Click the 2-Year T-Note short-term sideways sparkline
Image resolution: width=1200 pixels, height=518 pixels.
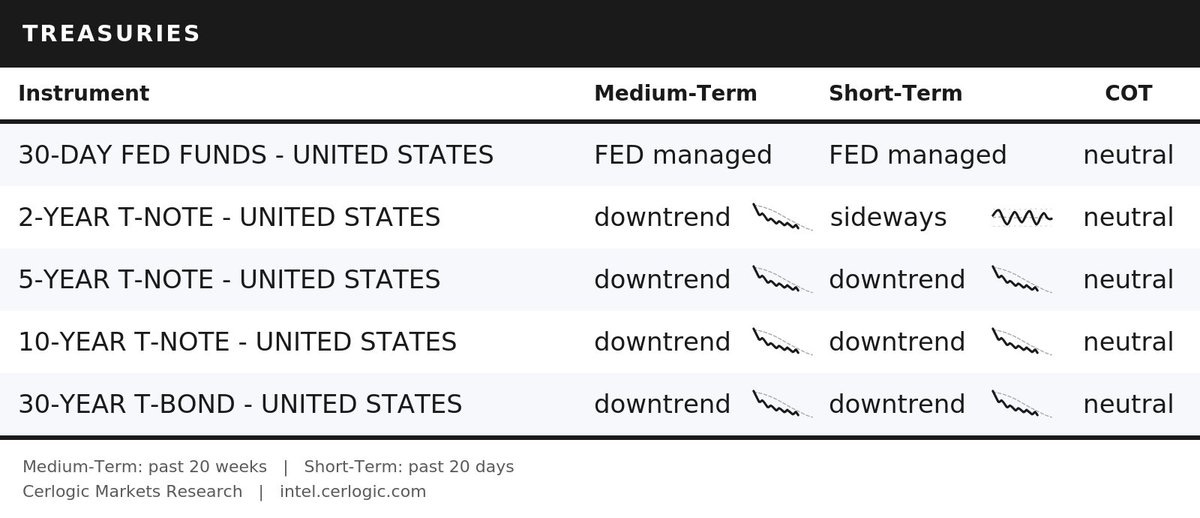point(1021,217)
